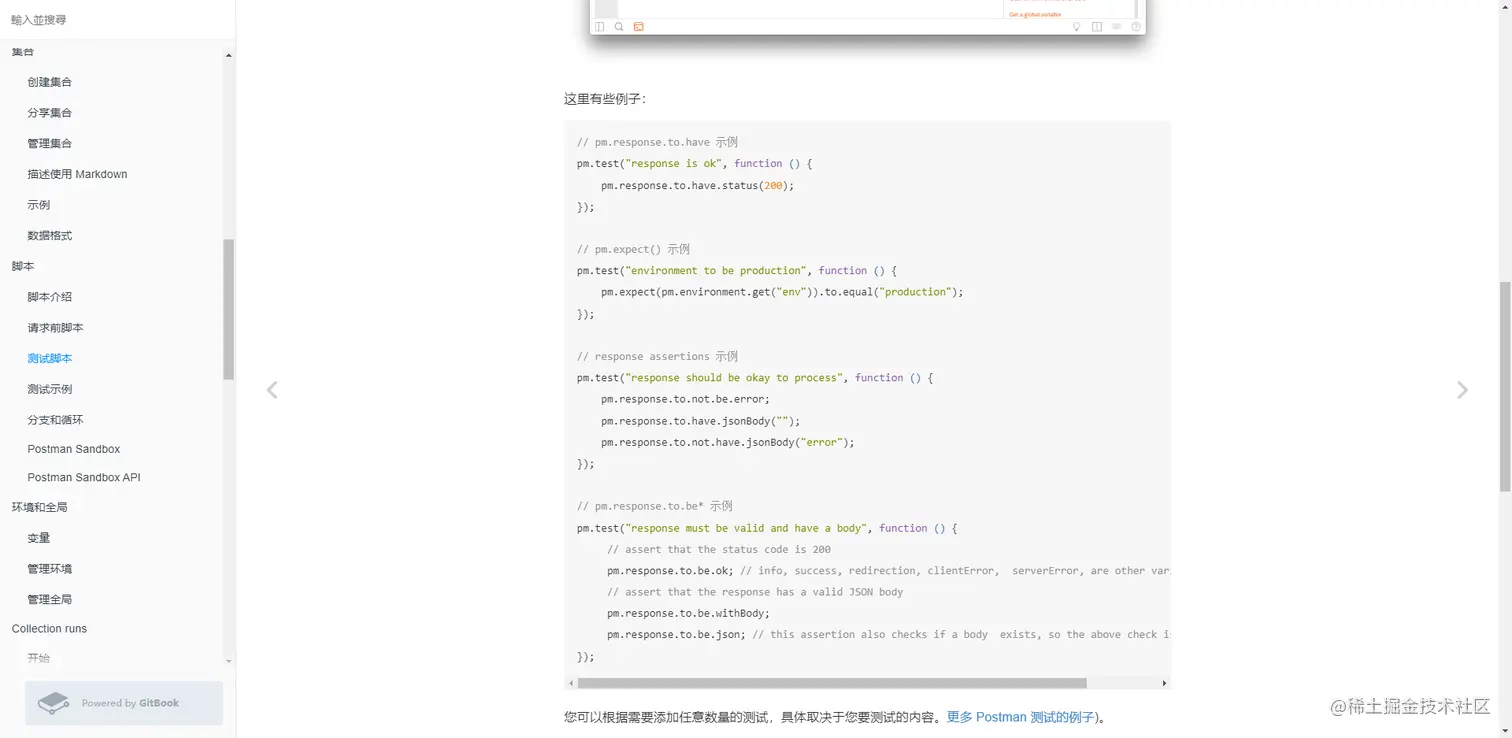Click "response should be okay to process" line
The image size is (1512, 738).
click(755, 377)
